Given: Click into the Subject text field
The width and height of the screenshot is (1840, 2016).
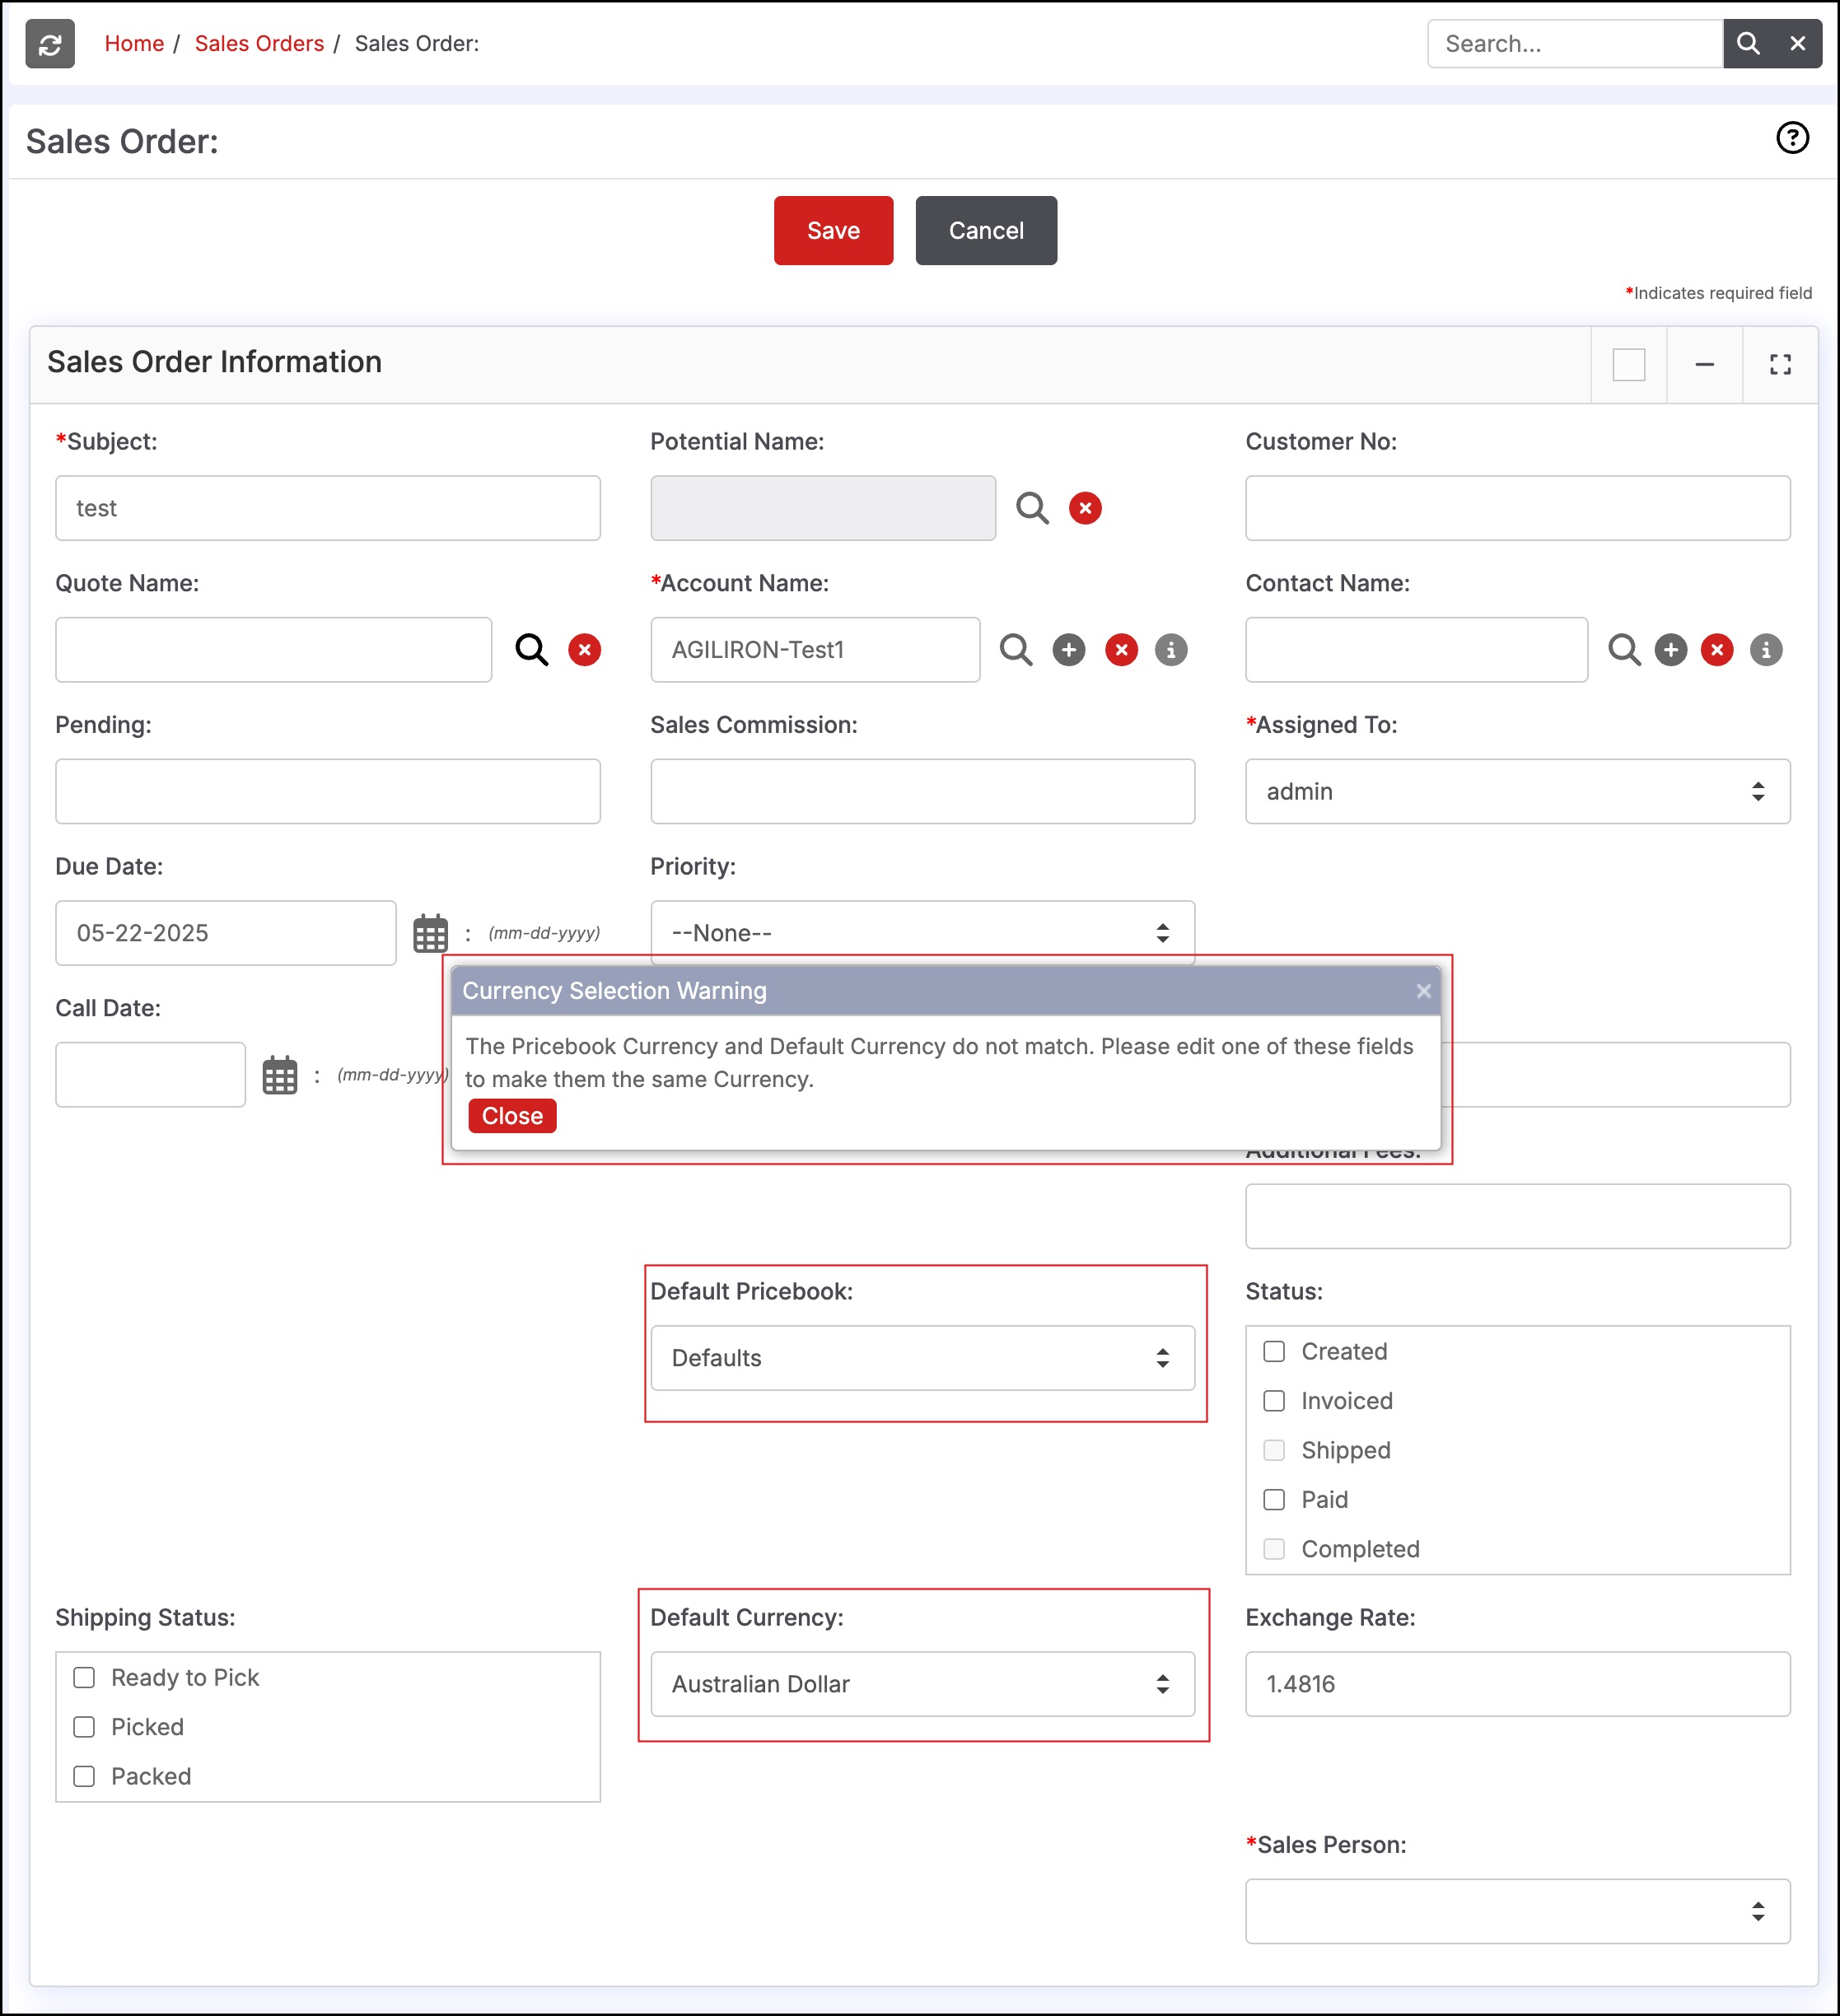Looking at the screenshot, I should pos(328,509).
